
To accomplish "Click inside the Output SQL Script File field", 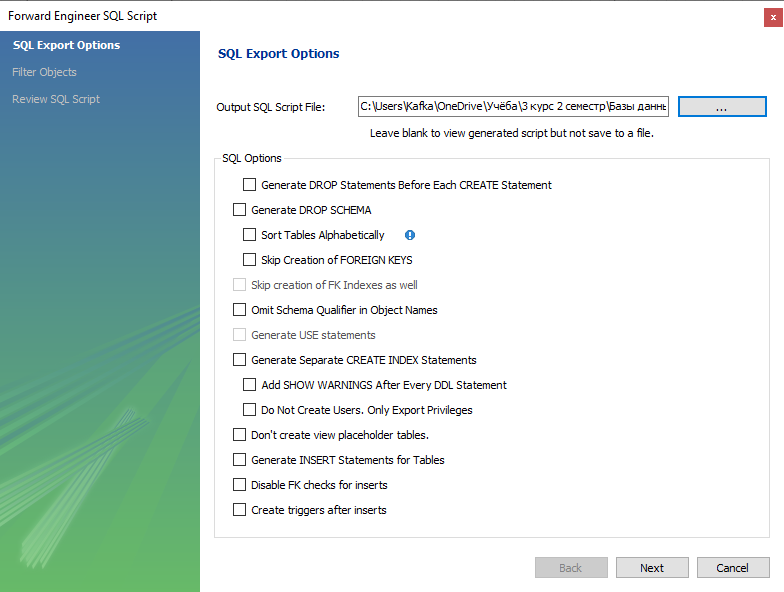I will click(514, 106).
